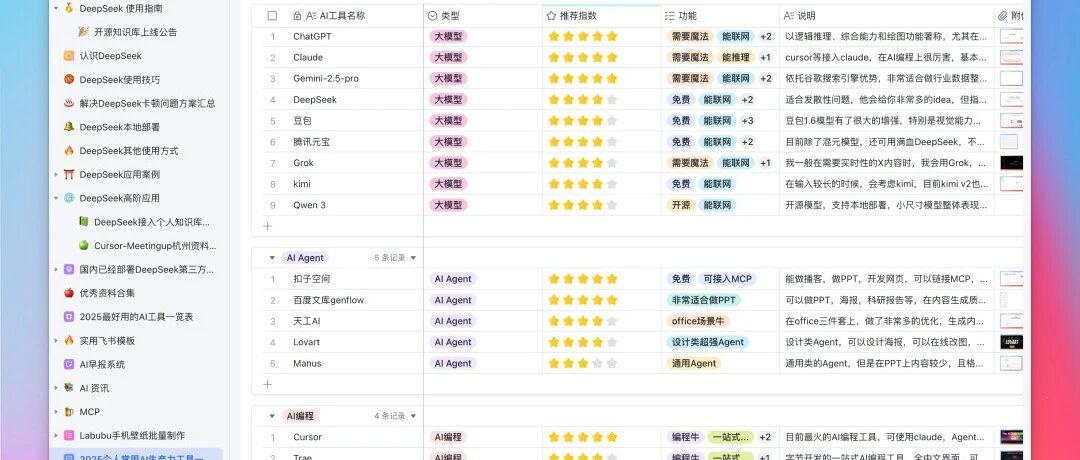Click the purple table icon of 2025最好用的AI工具一览表
Image resolution: width=1080 pixels, height=460 pixels.
tap(69, 317)
